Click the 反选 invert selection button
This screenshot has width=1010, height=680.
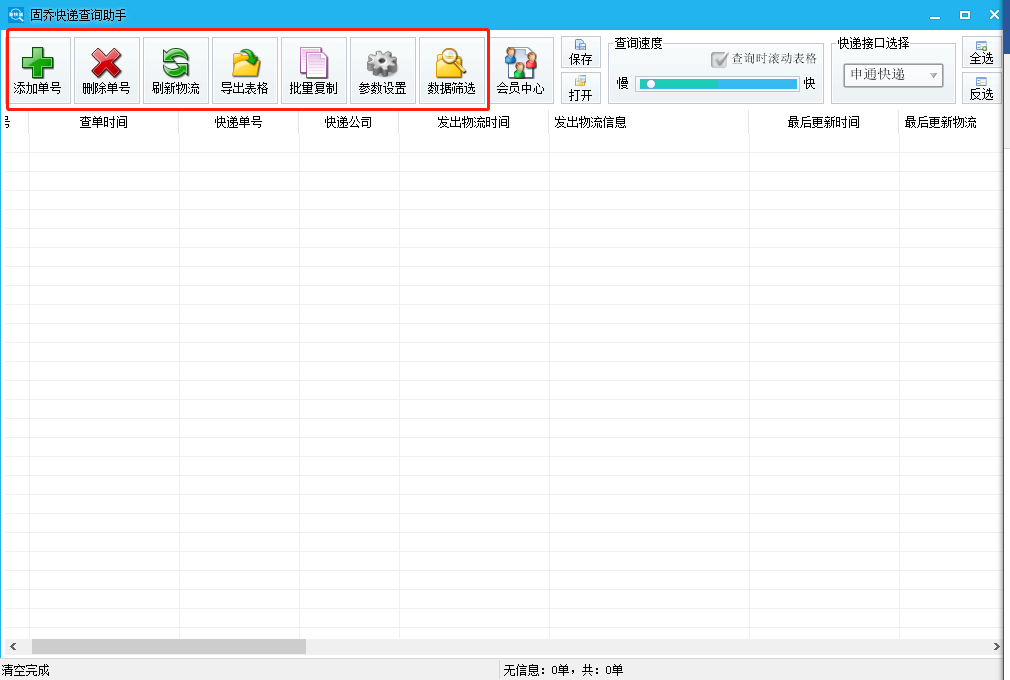point(981,88)
